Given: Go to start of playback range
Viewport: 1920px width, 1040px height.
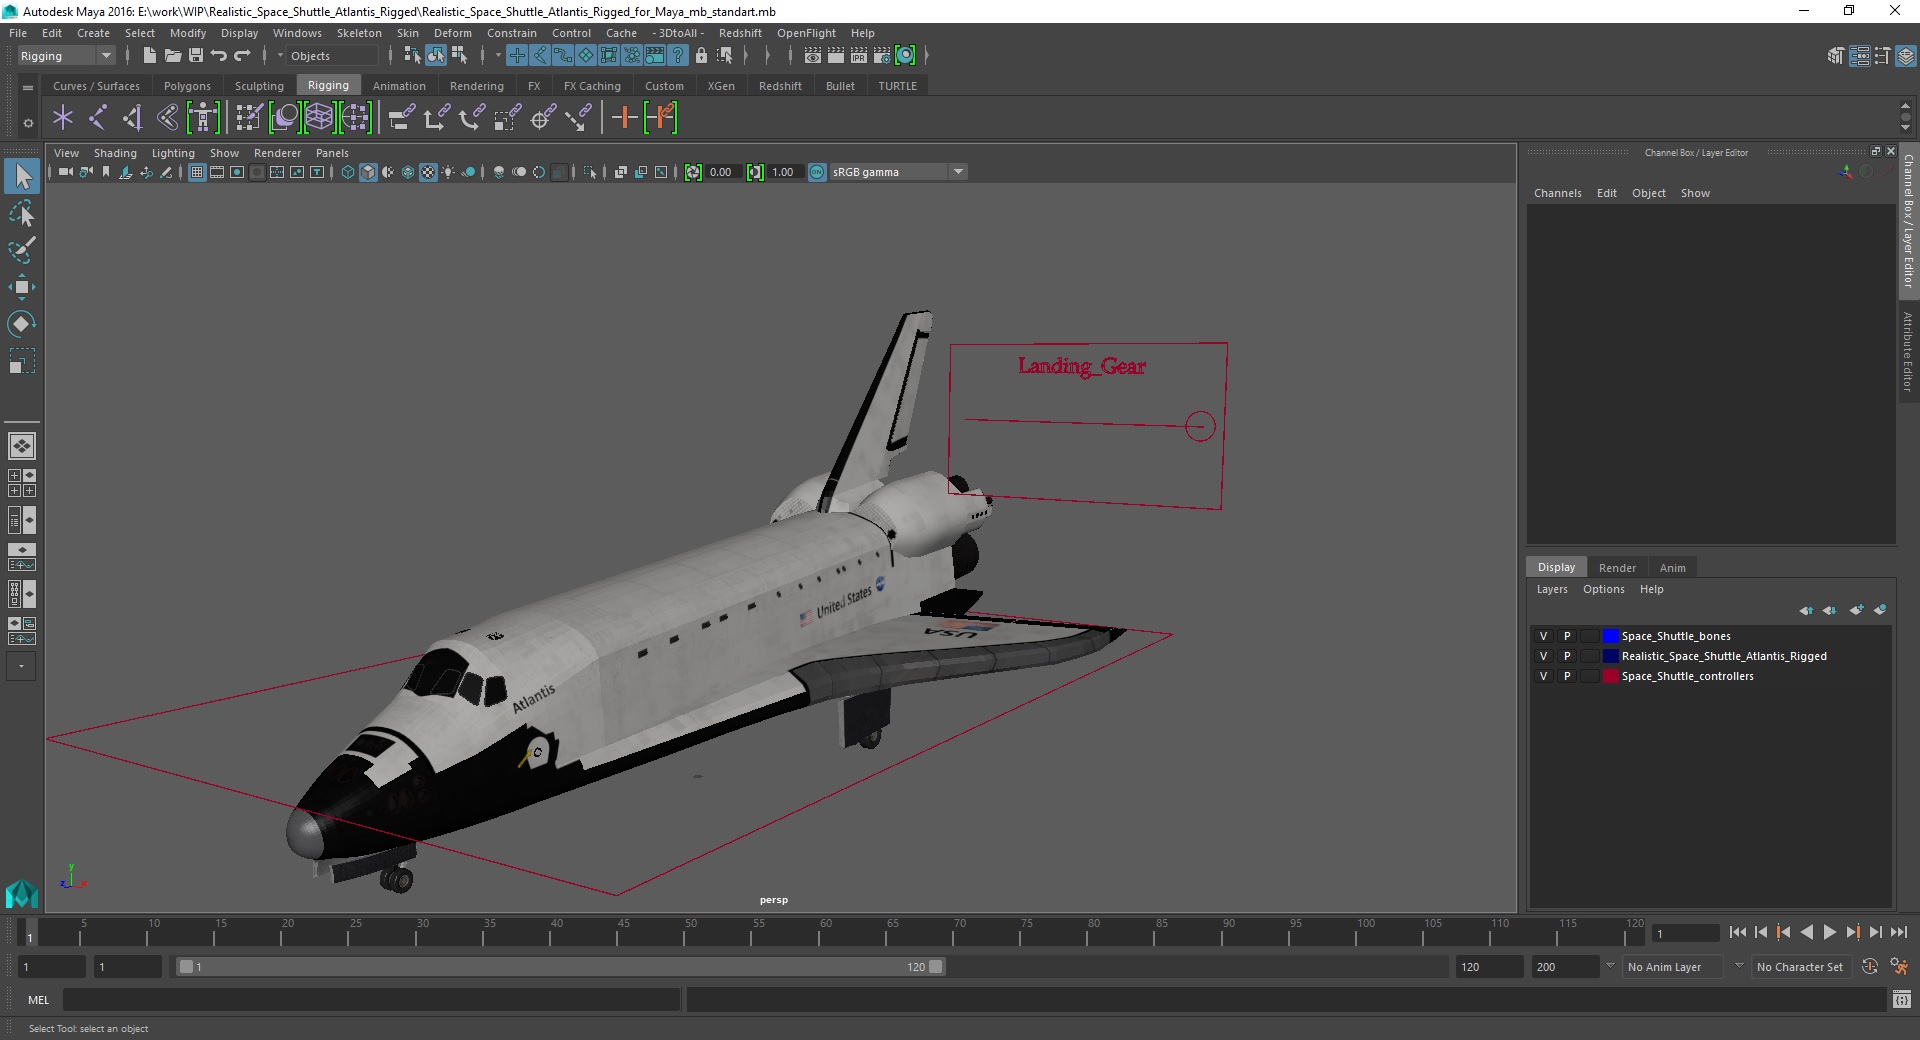Looking at the screenshot, I should [1737, 932].
